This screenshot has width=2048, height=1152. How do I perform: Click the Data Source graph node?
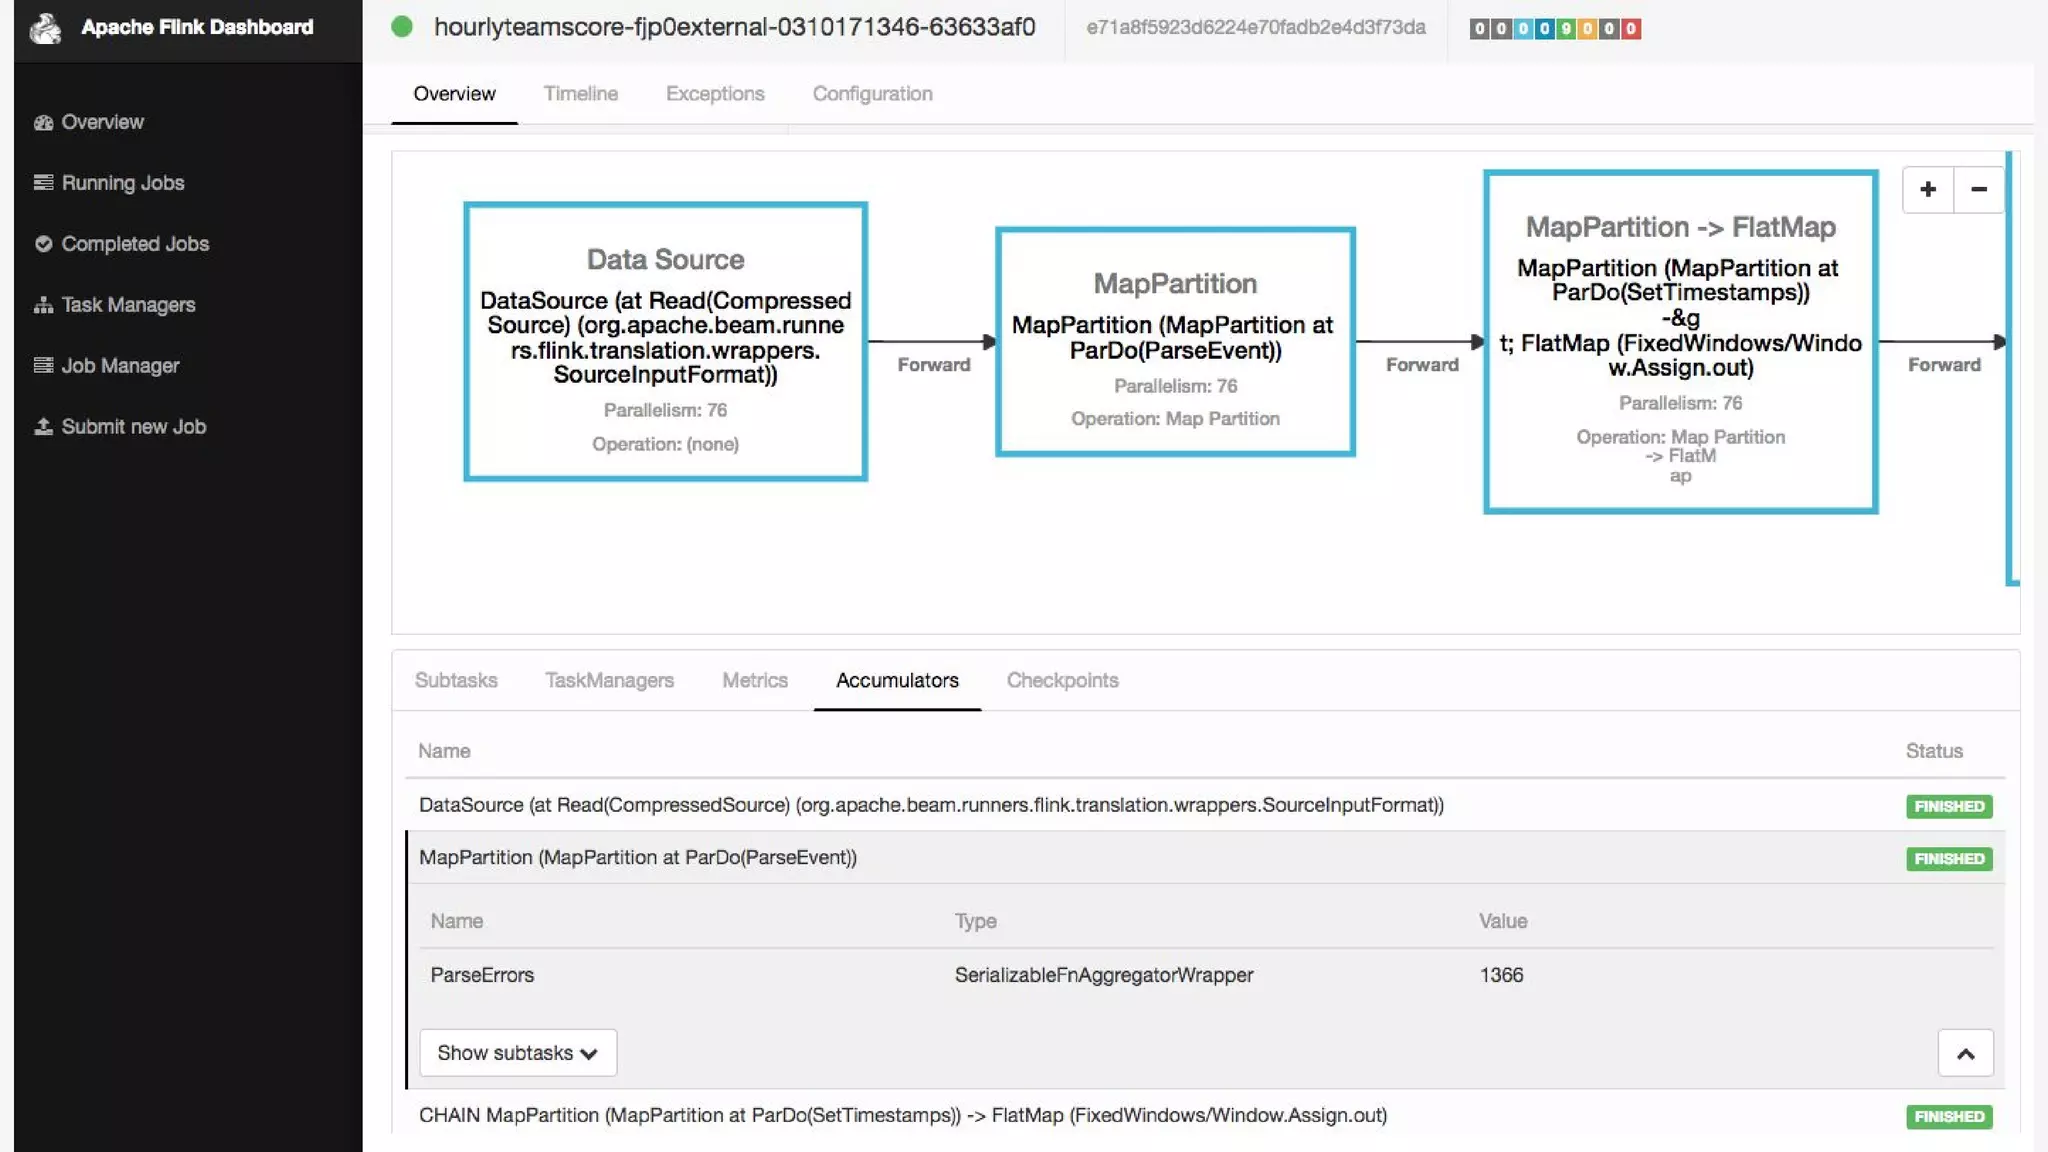[x=665, y=341]
